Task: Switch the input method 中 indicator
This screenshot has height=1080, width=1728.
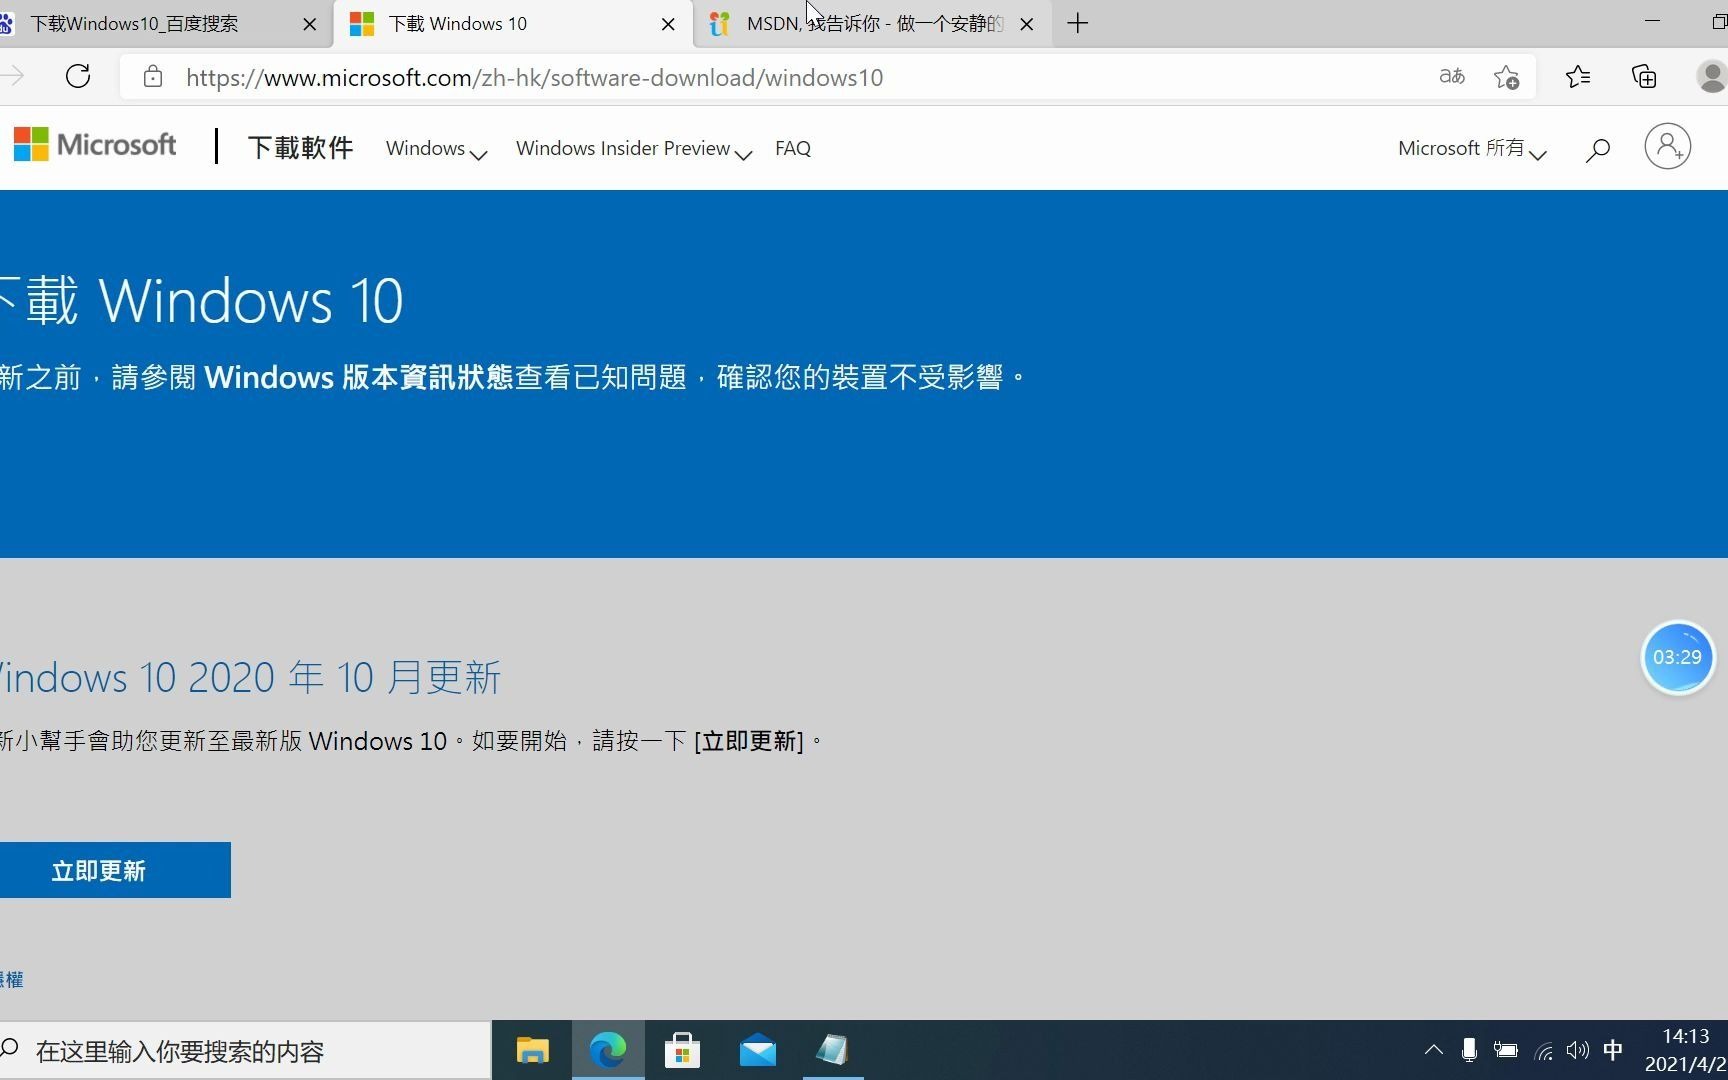Action: [1613, 1050]
